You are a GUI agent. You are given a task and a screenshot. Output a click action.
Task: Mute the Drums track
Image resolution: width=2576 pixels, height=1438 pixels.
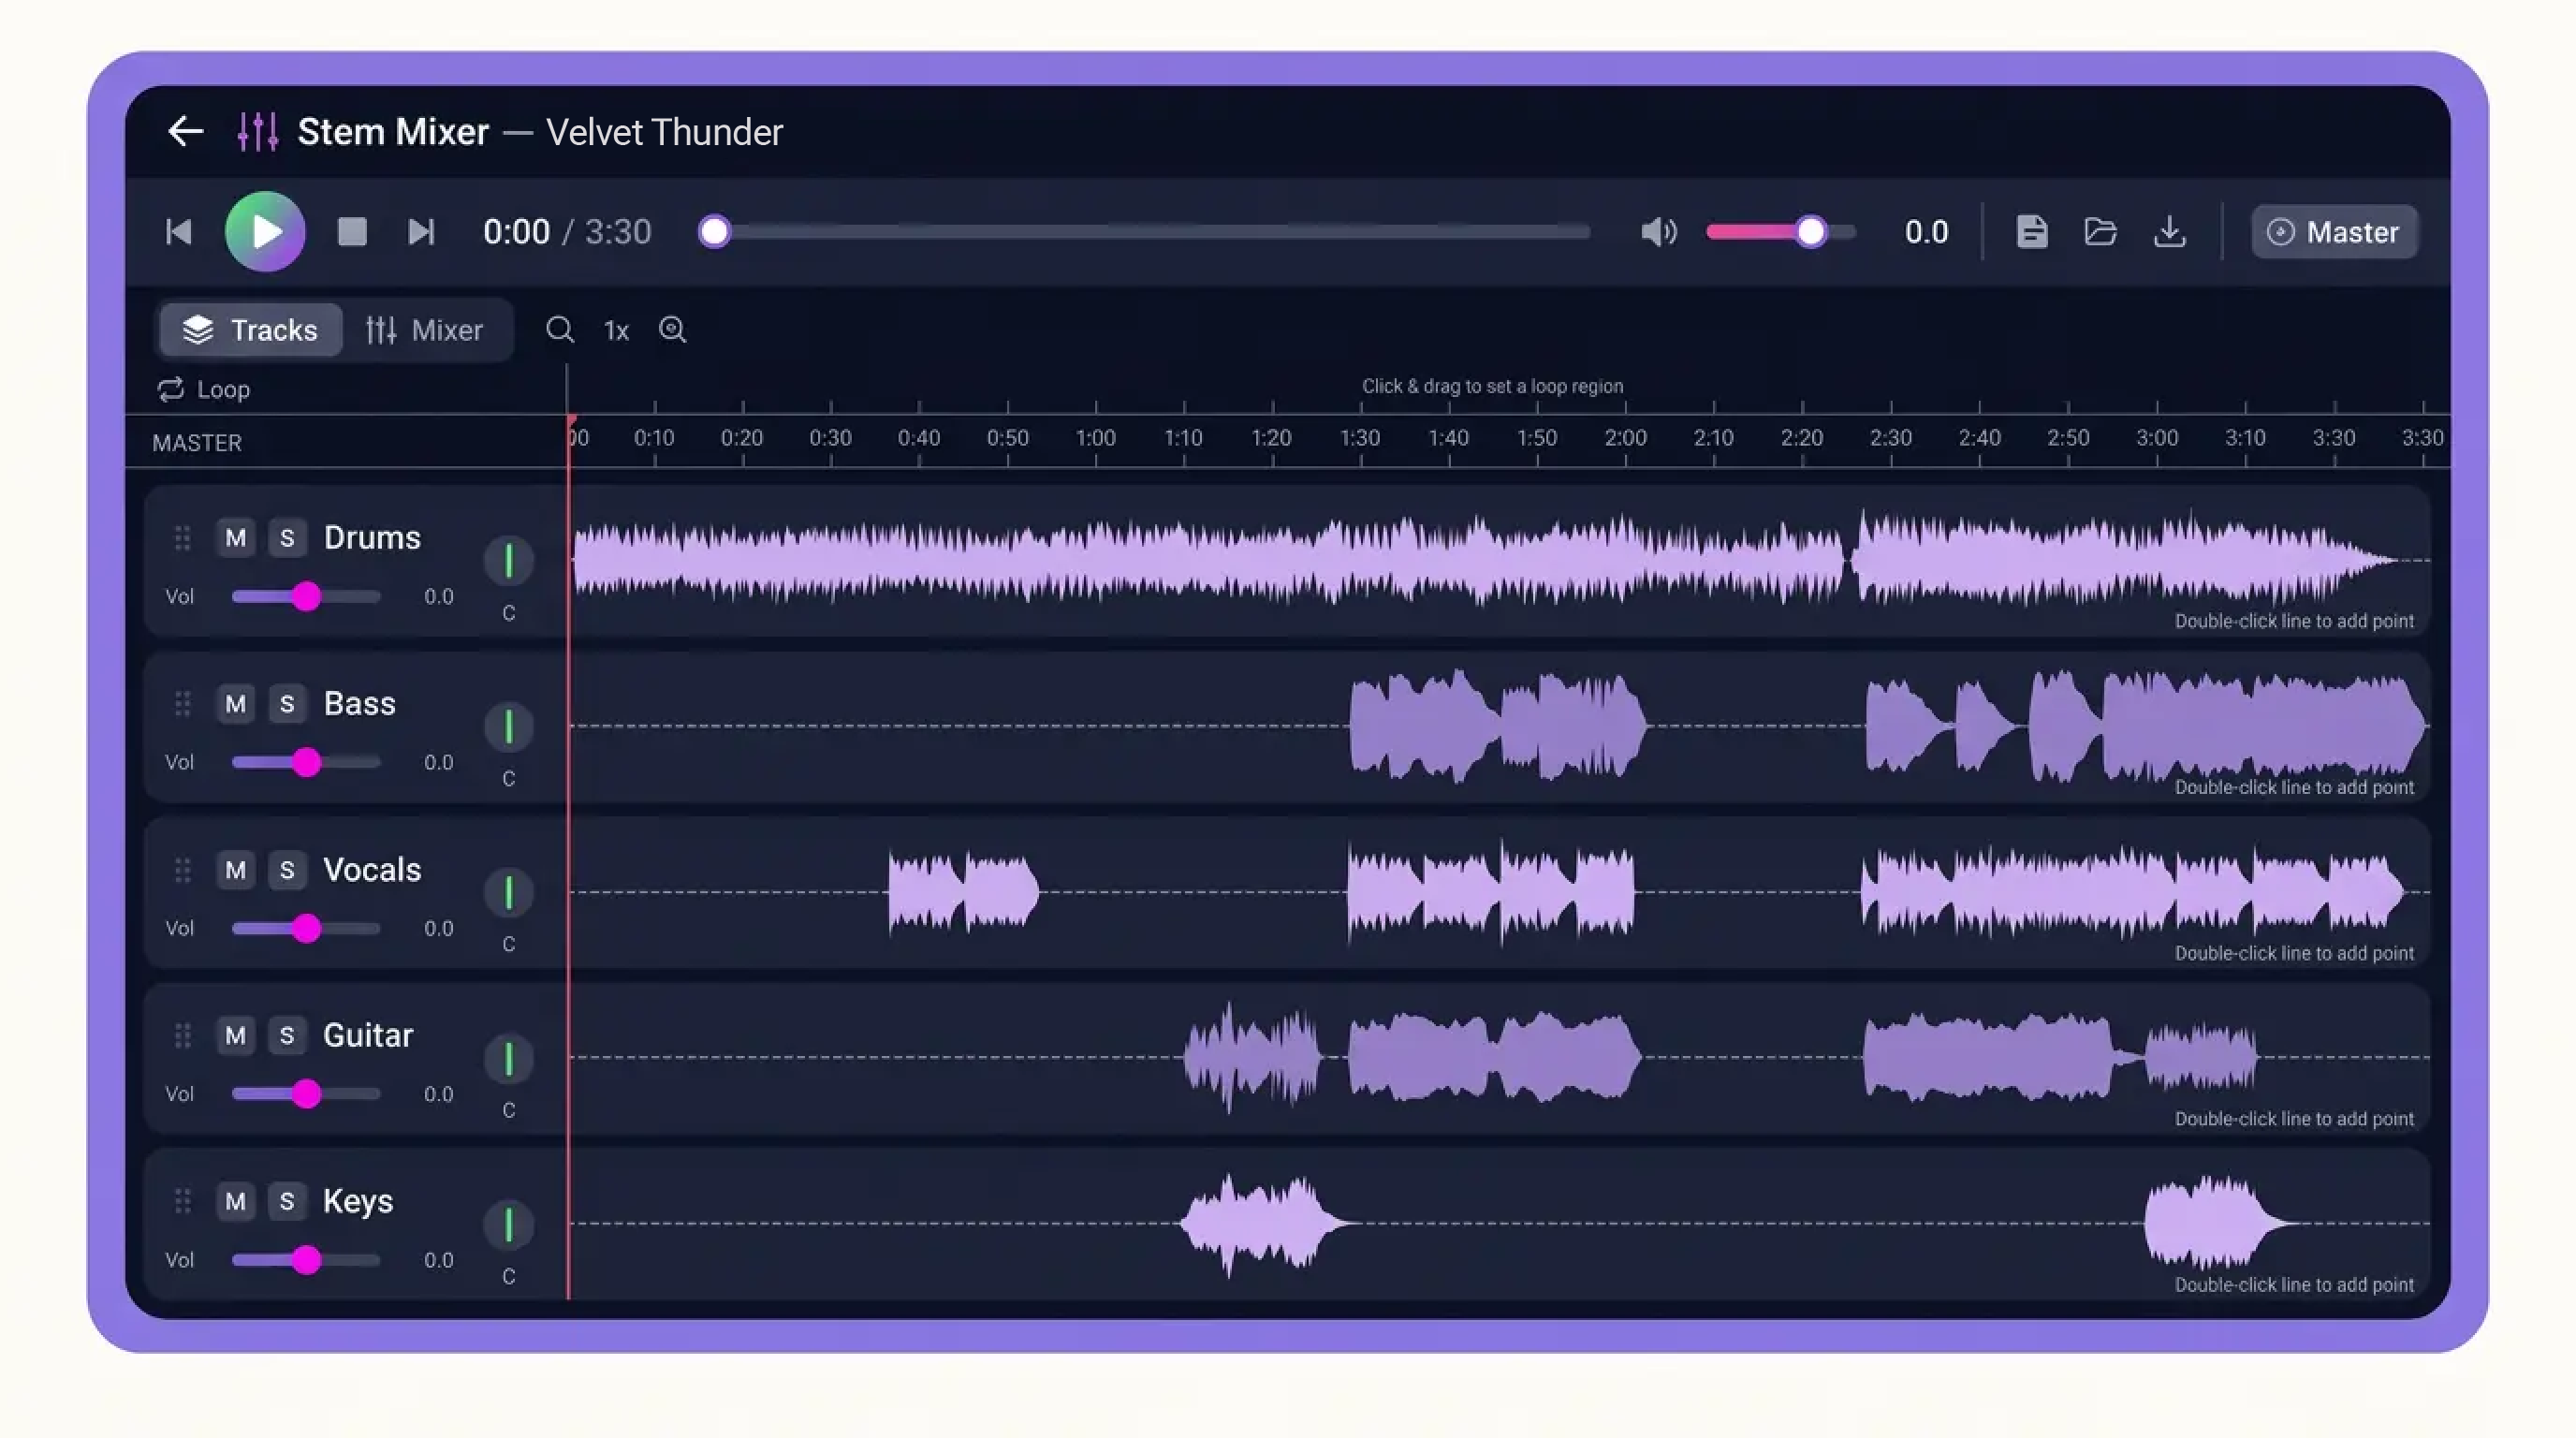[x=235, y=538]
